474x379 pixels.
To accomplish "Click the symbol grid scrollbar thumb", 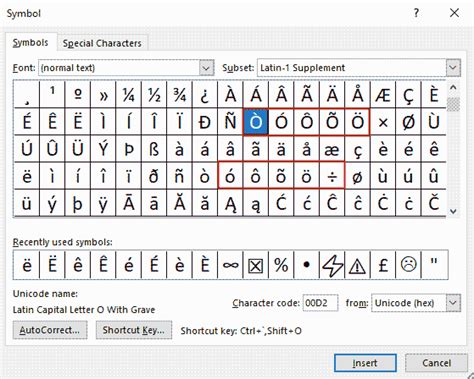I will [x=453, y=105].
